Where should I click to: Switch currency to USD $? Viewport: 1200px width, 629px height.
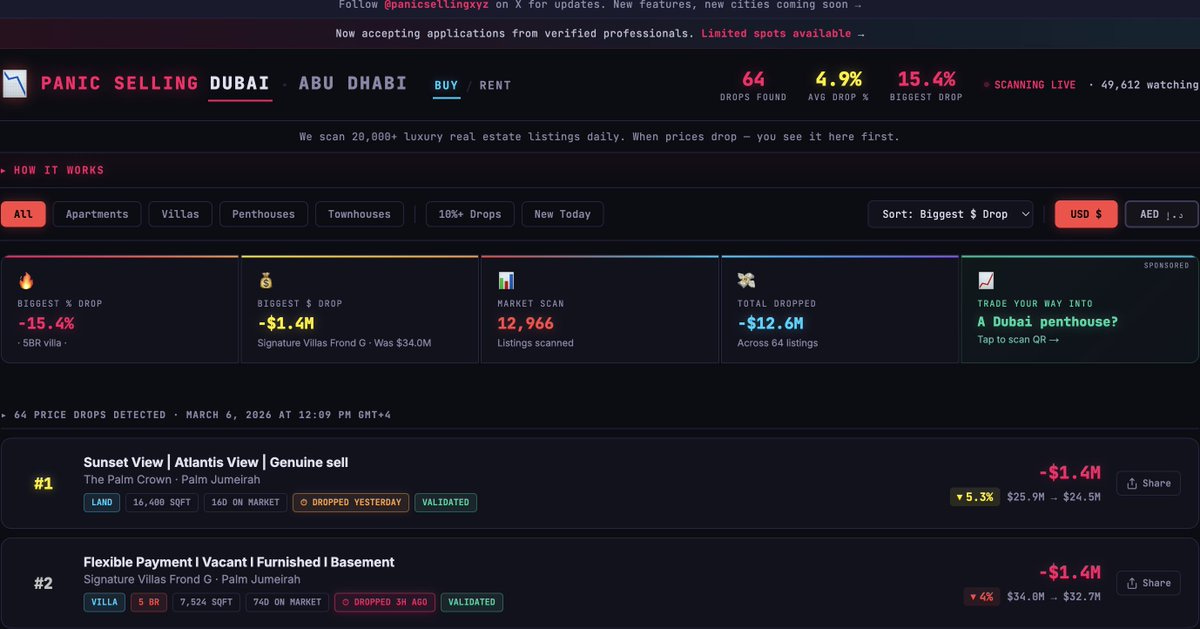(1086, 214)
